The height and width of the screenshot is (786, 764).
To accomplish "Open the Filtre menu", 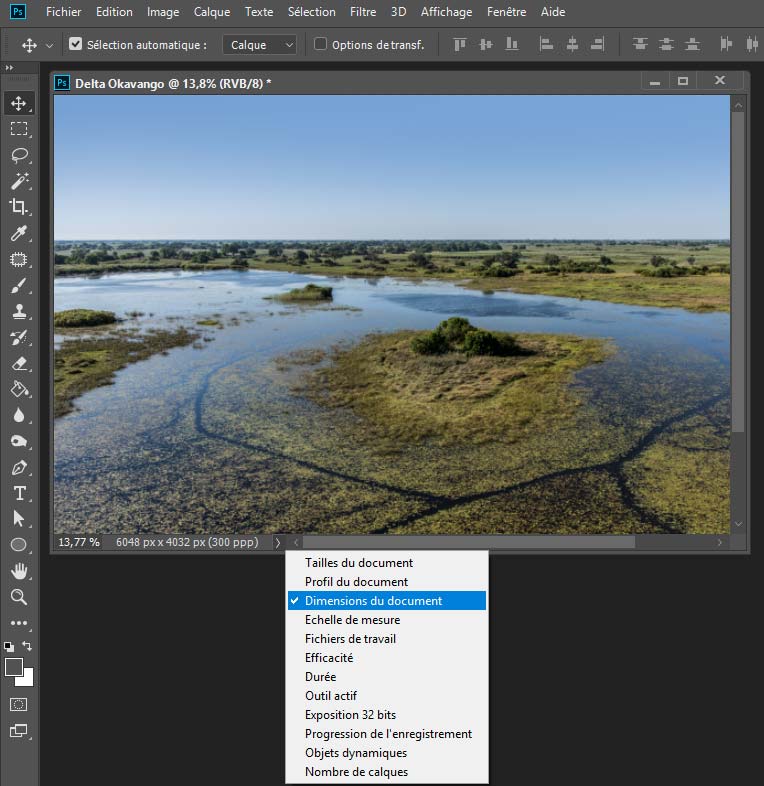I will click(x=363, y=12).
